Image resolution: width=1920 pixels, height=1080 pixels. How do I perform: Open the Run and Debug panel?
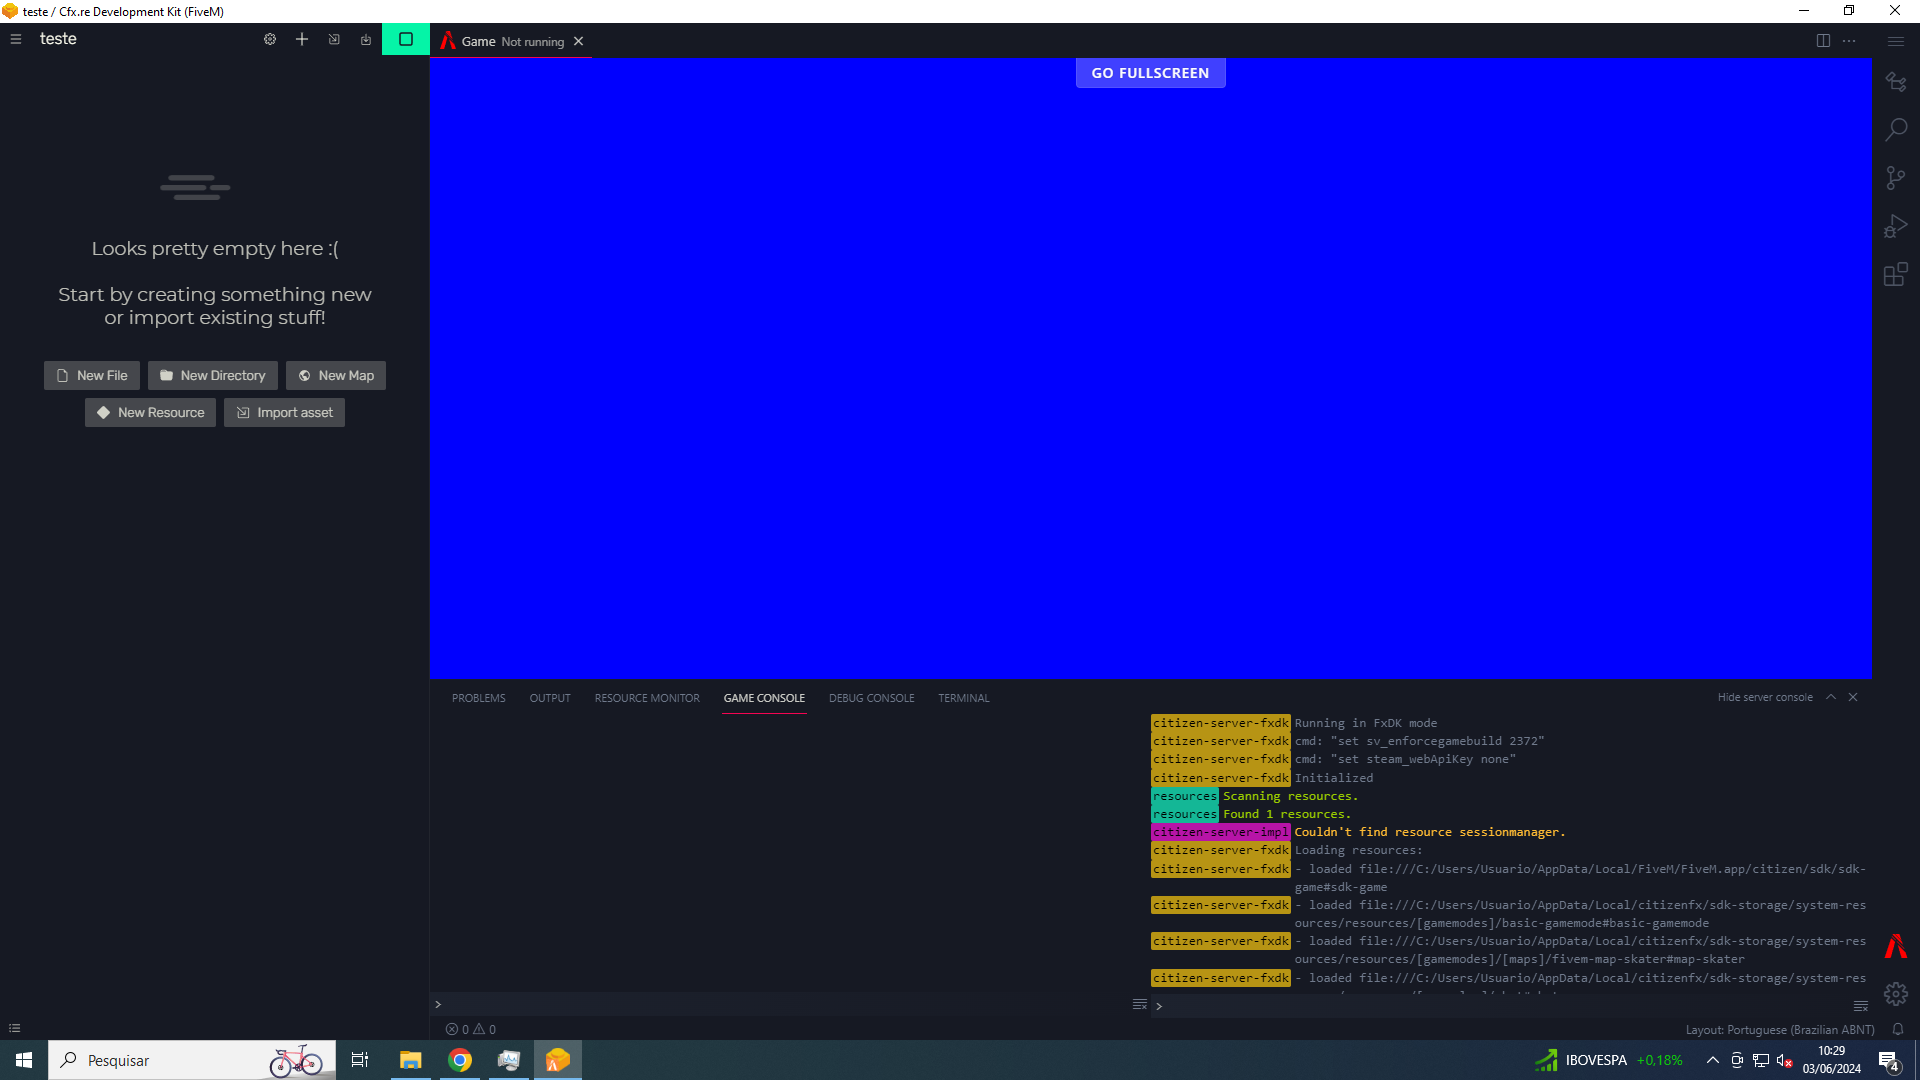(1897, 225)
